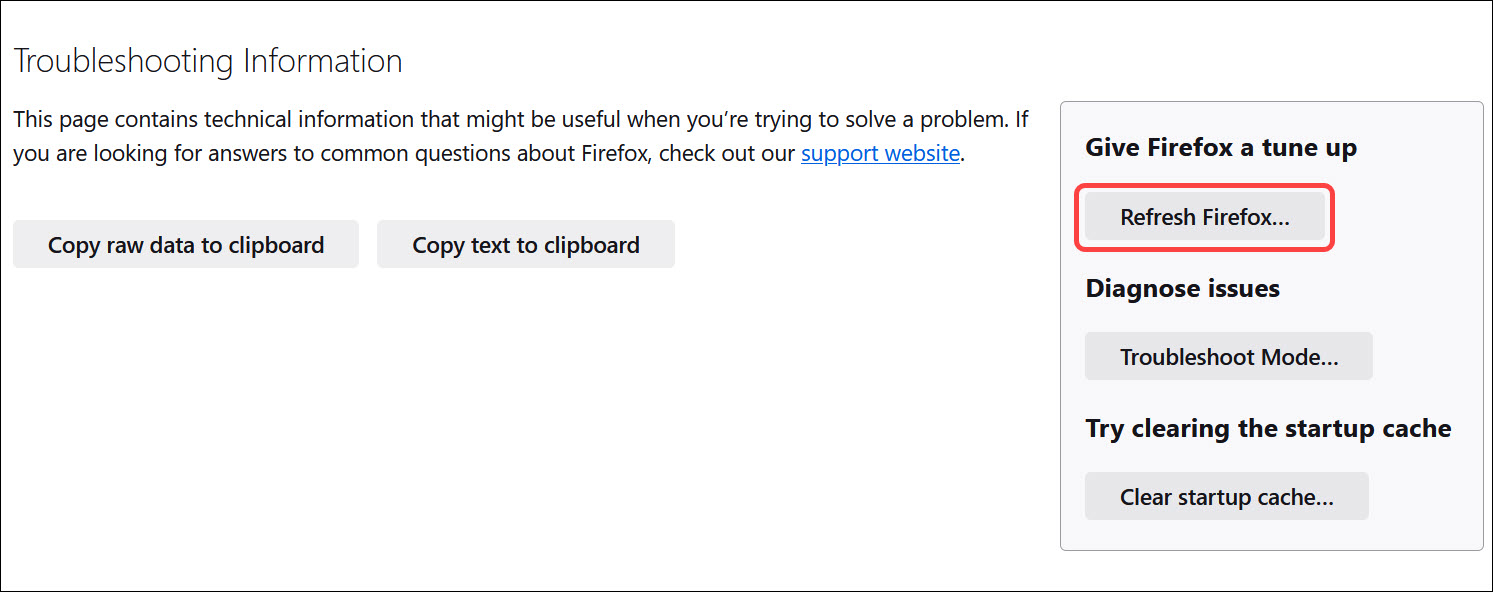Click the Troubleshooting Information page title
Screen dimensions: 1493x592
click(x=207, y=60)
